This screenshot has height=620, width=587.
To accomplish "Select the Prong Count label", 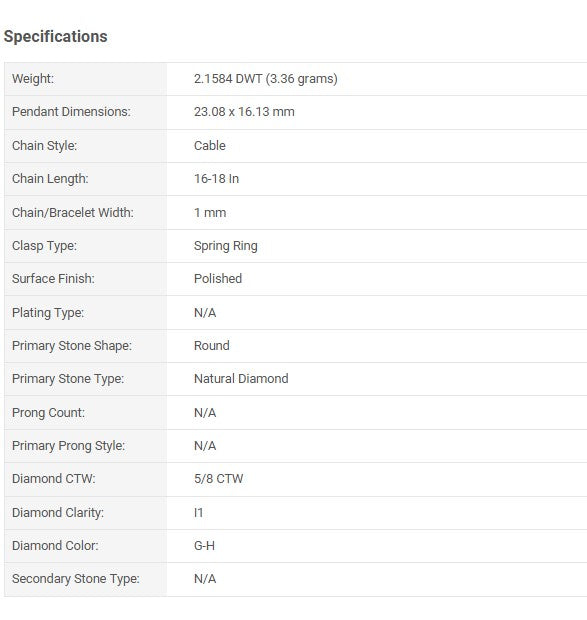I will (48, 413).
